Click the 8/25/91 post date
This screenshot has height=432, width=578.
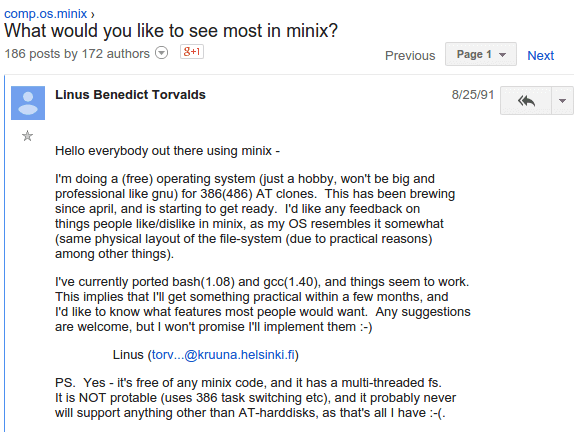point(473,95)
